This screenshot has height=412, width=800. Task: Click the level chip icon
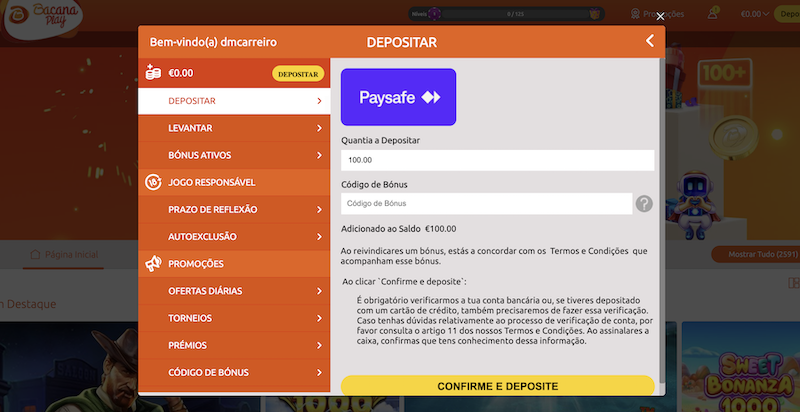[434, 14]
